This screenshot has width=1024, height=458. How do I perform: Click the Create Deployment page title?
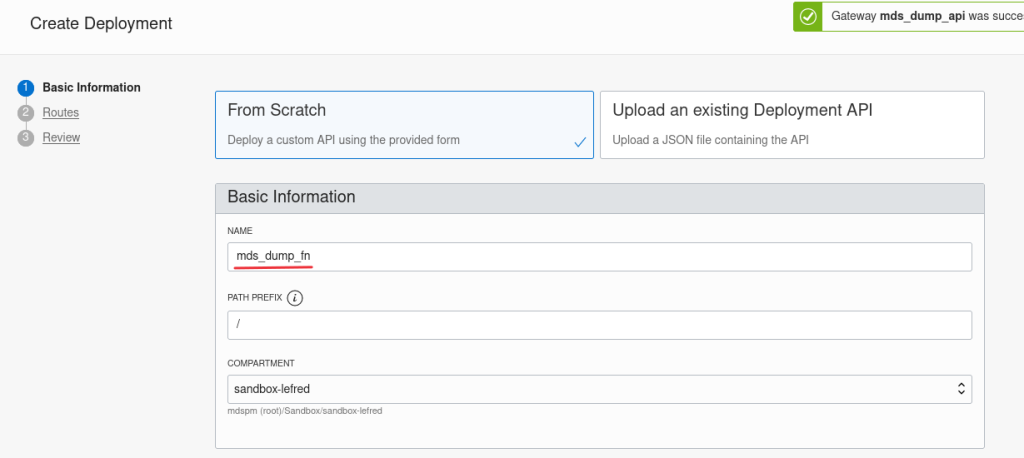(x=101, y=24)
